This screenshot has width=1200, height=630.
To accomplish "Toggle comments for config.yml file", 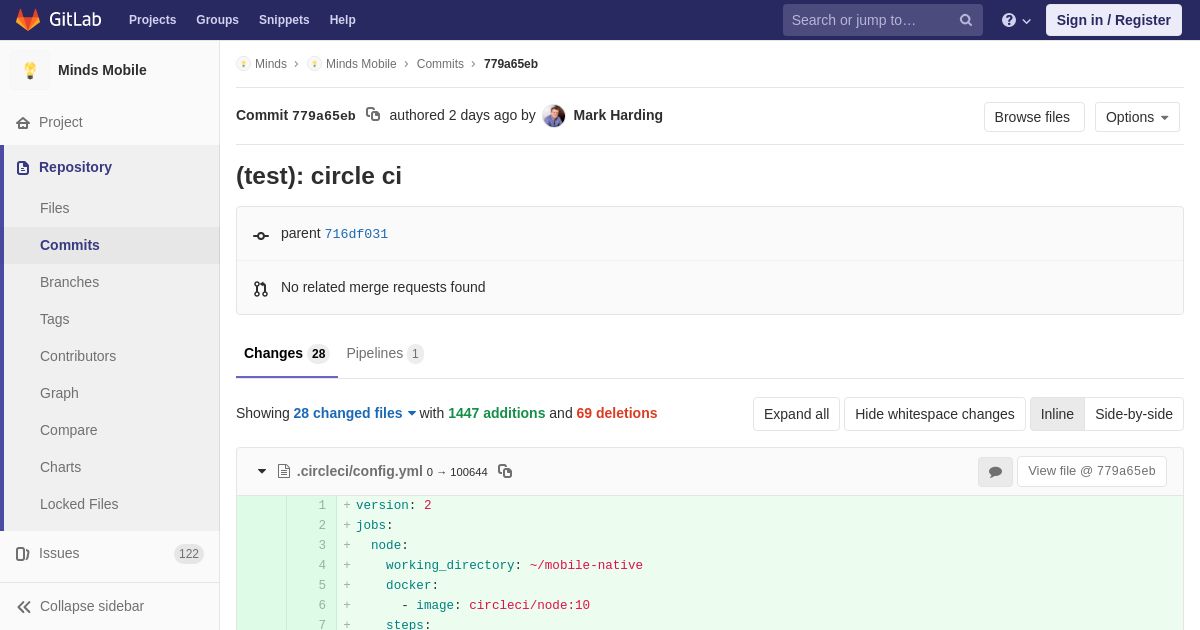I will [995, 472].
